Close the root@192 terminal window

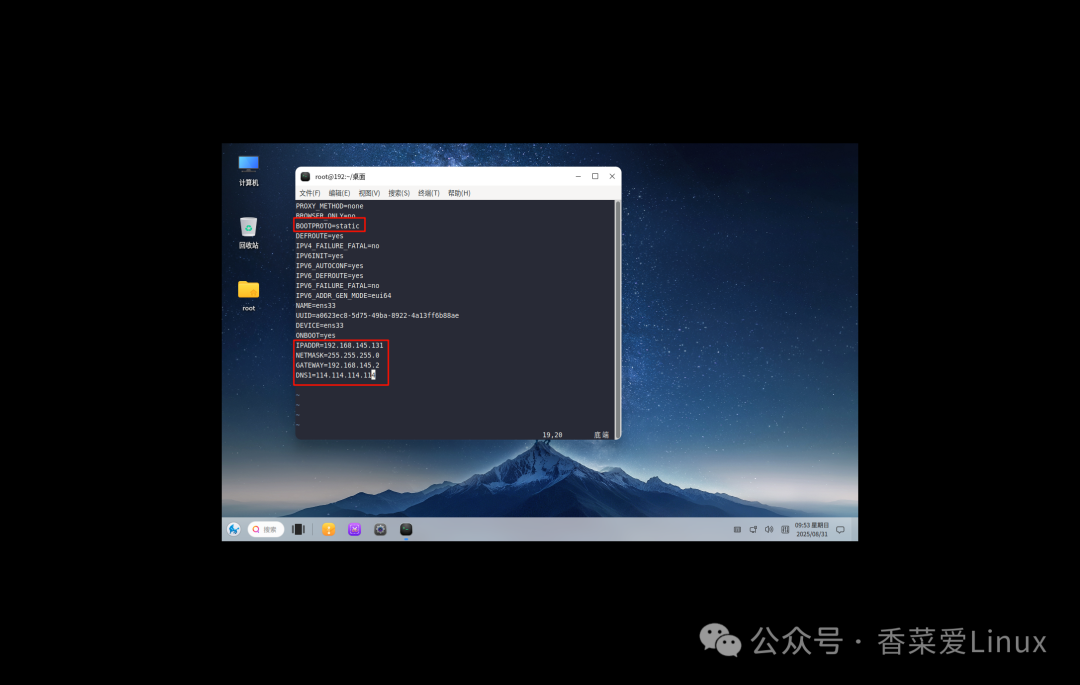612,176
